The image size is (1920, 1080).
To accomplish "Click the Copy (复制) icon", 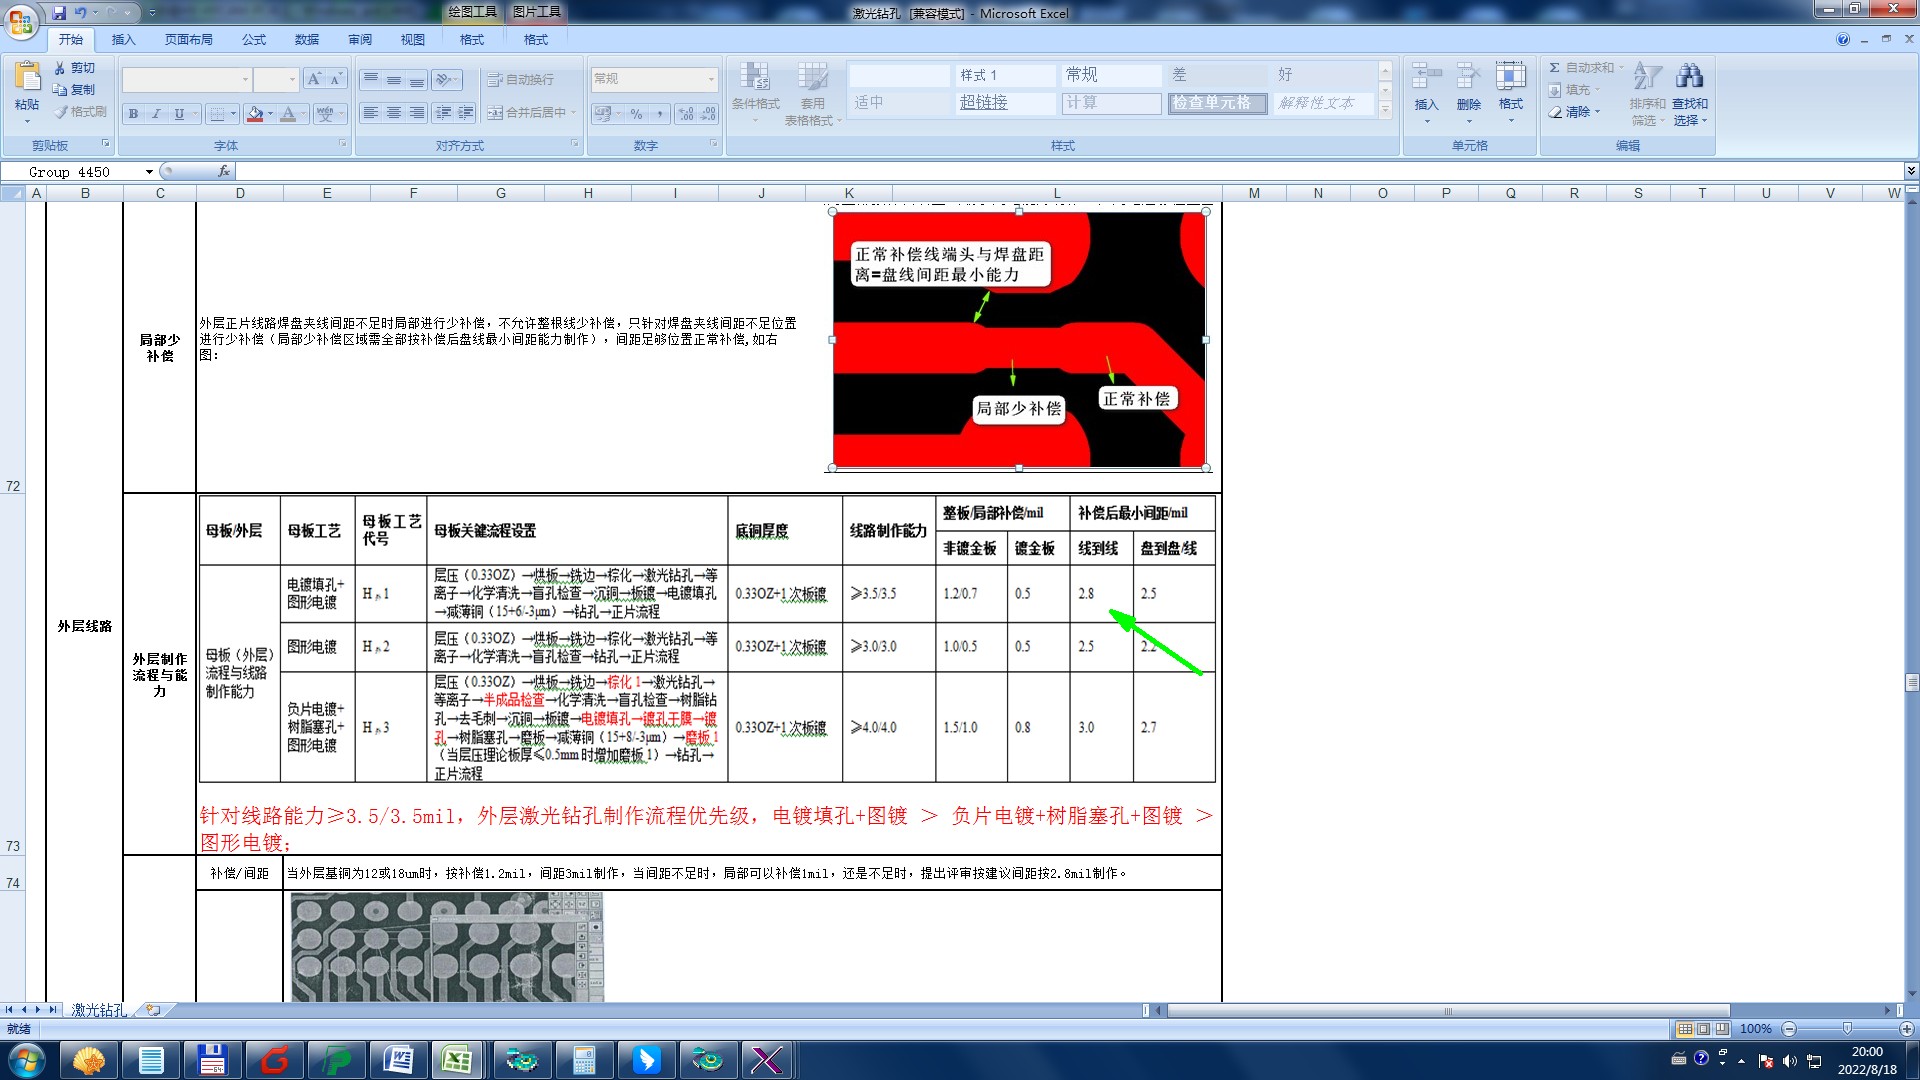I will point(60,90).
